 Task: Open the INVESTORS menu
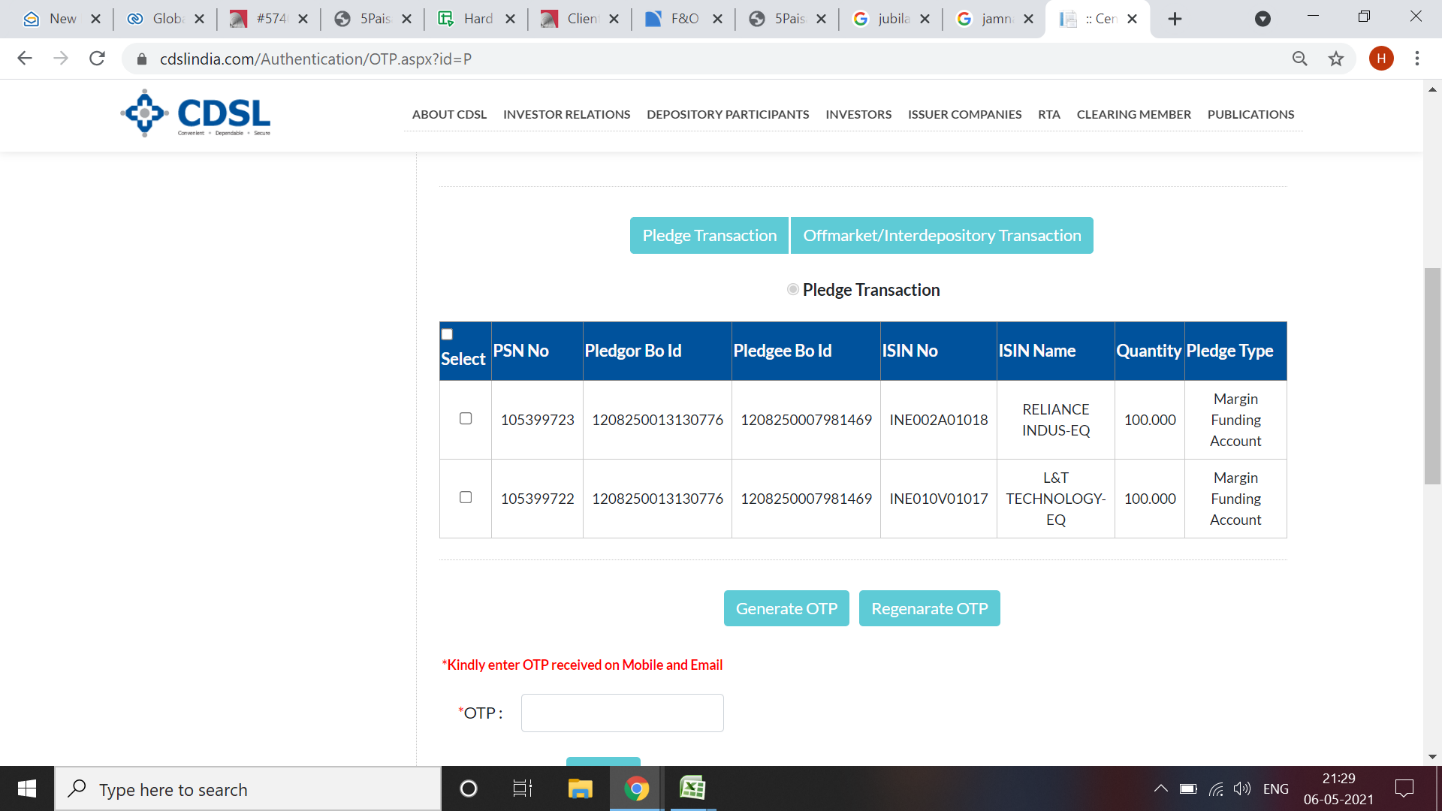(x=859, y=114)
